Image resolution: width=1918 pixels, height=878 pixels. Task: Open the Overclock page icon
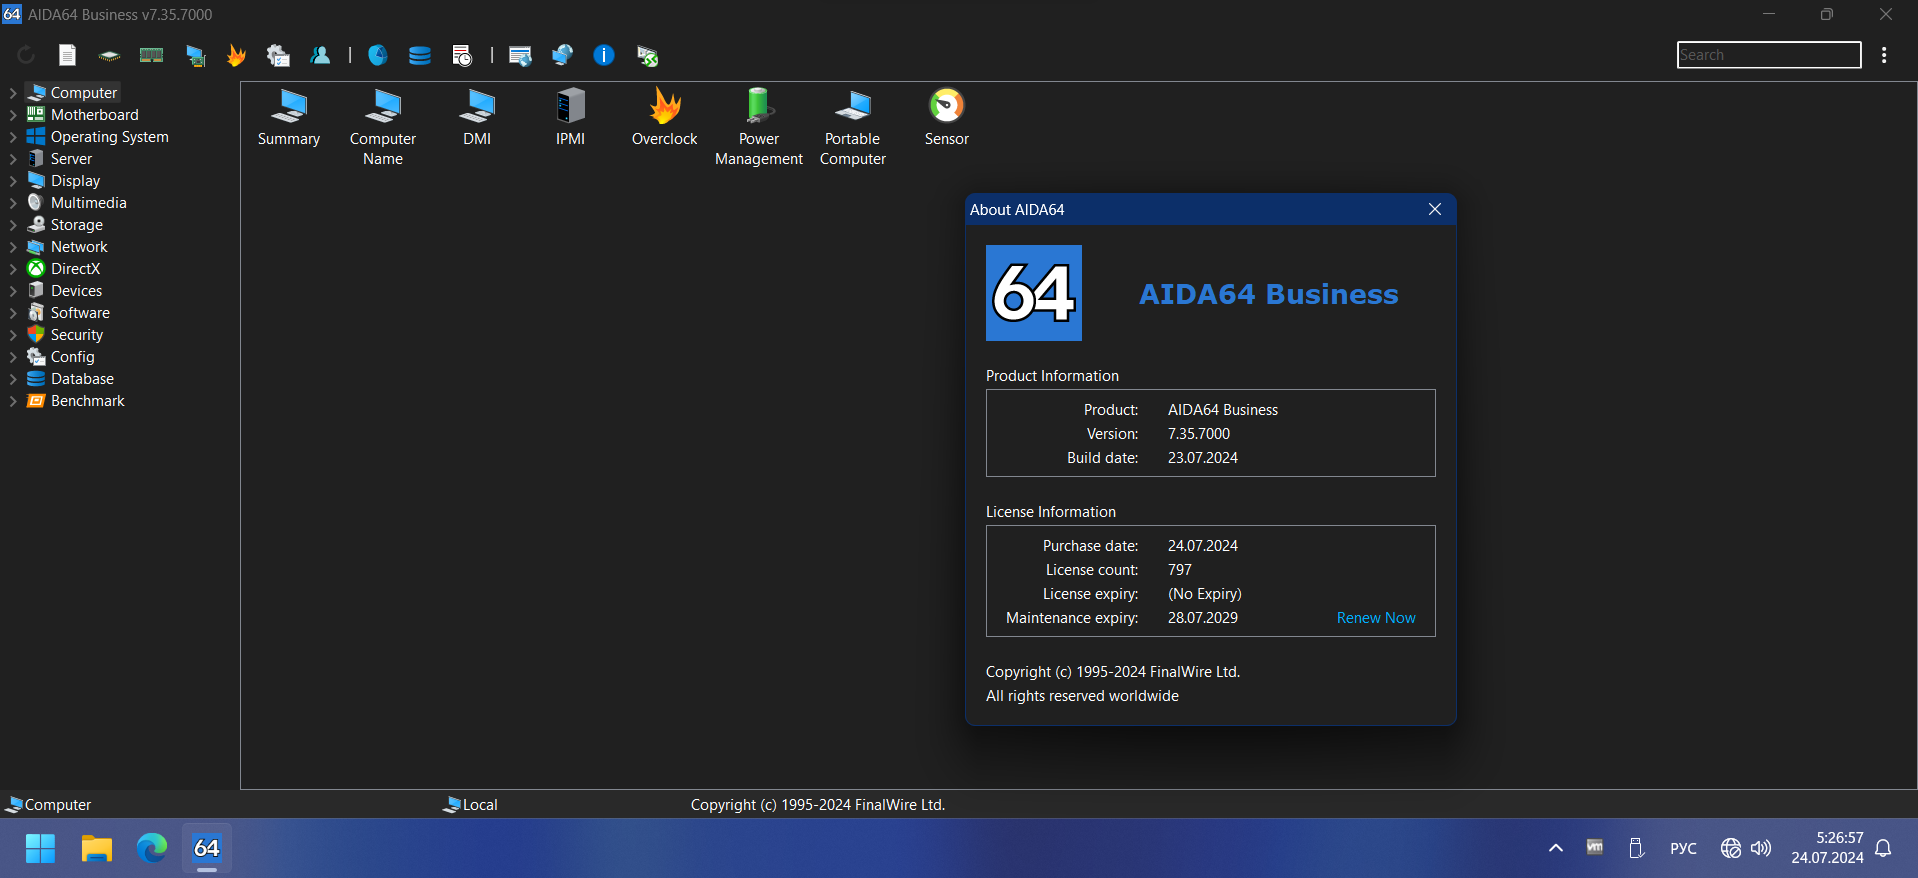(665, 118)
